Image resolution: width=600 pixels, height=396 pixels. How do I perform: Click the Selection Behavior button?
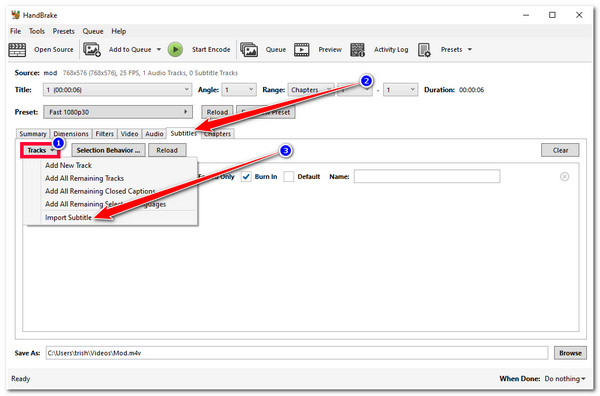tap(109, 150)
